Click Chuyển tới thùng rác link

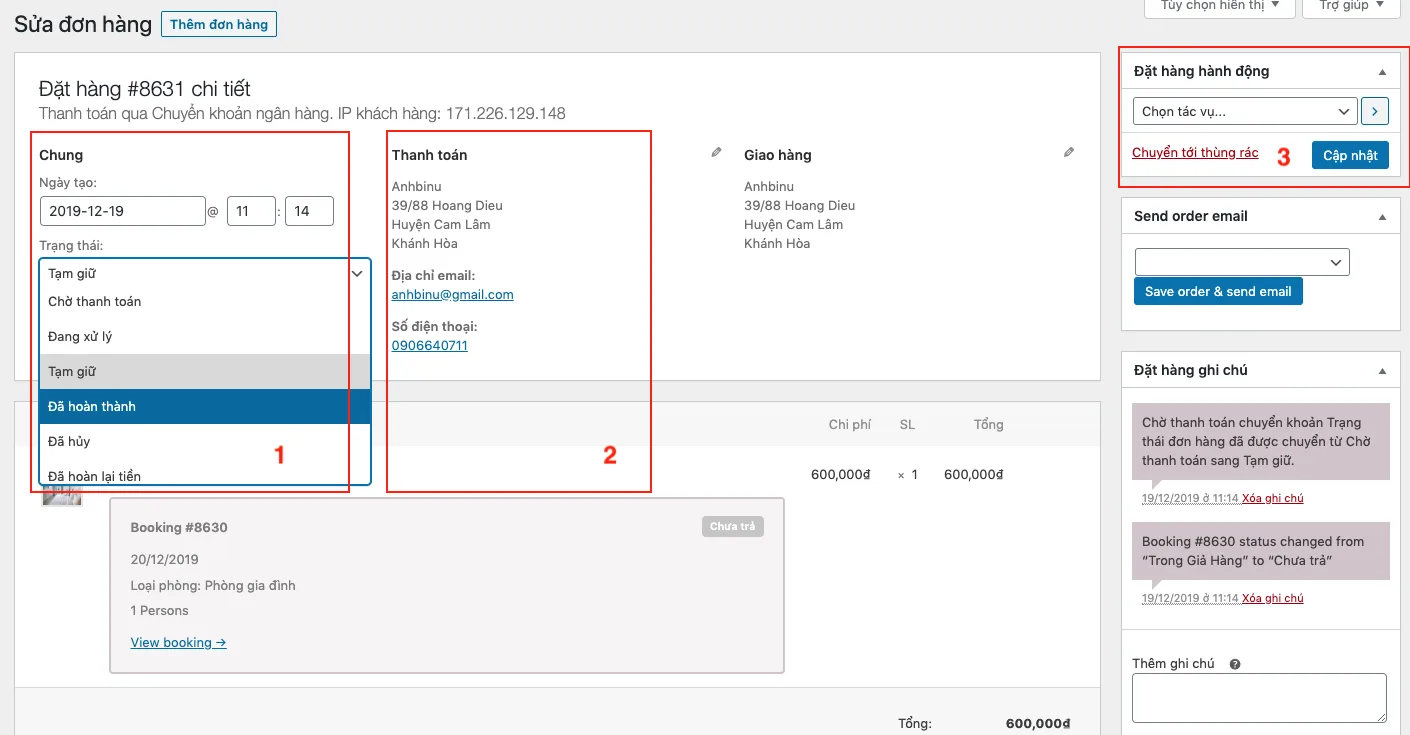point(1195,153)
